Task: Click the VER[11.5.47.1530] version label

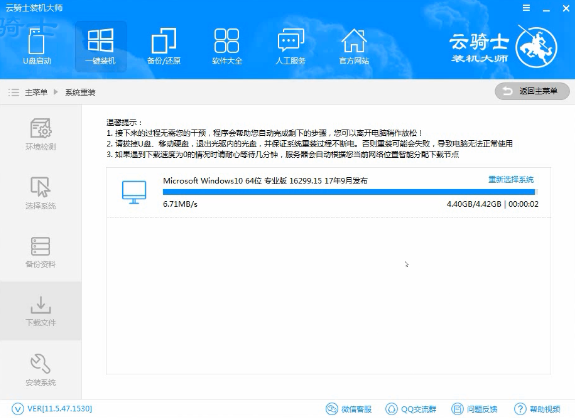Action: (x=60, y=408)
